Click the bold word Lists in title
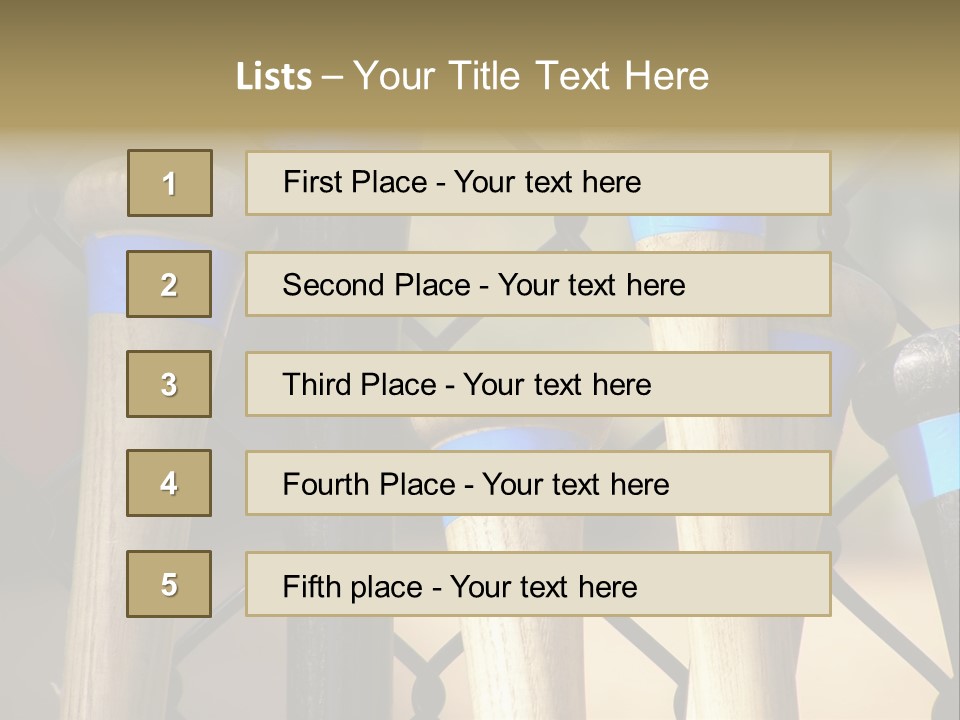960x720 pixels. point(274,77)
